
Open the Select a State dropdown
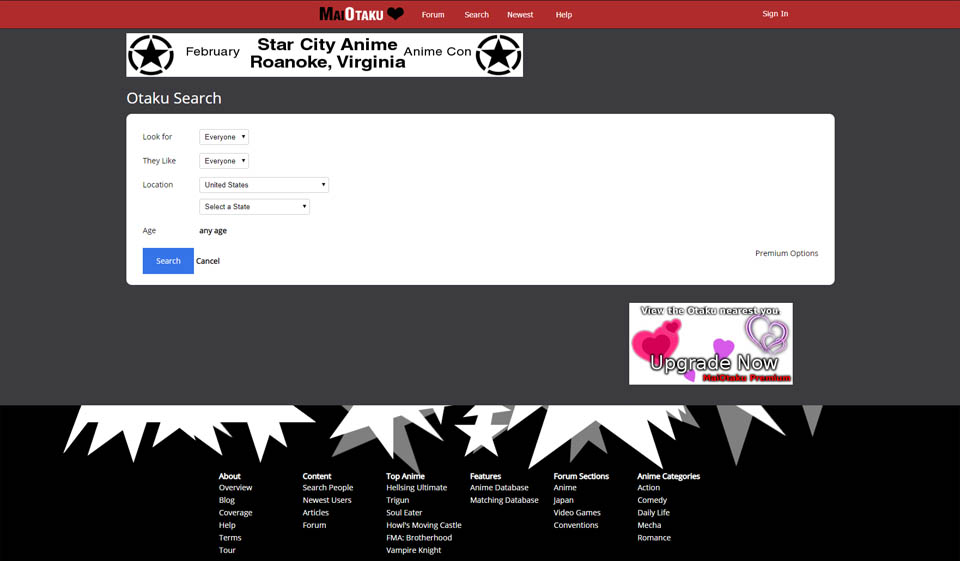pyautogui.click(x=254, y=207)
